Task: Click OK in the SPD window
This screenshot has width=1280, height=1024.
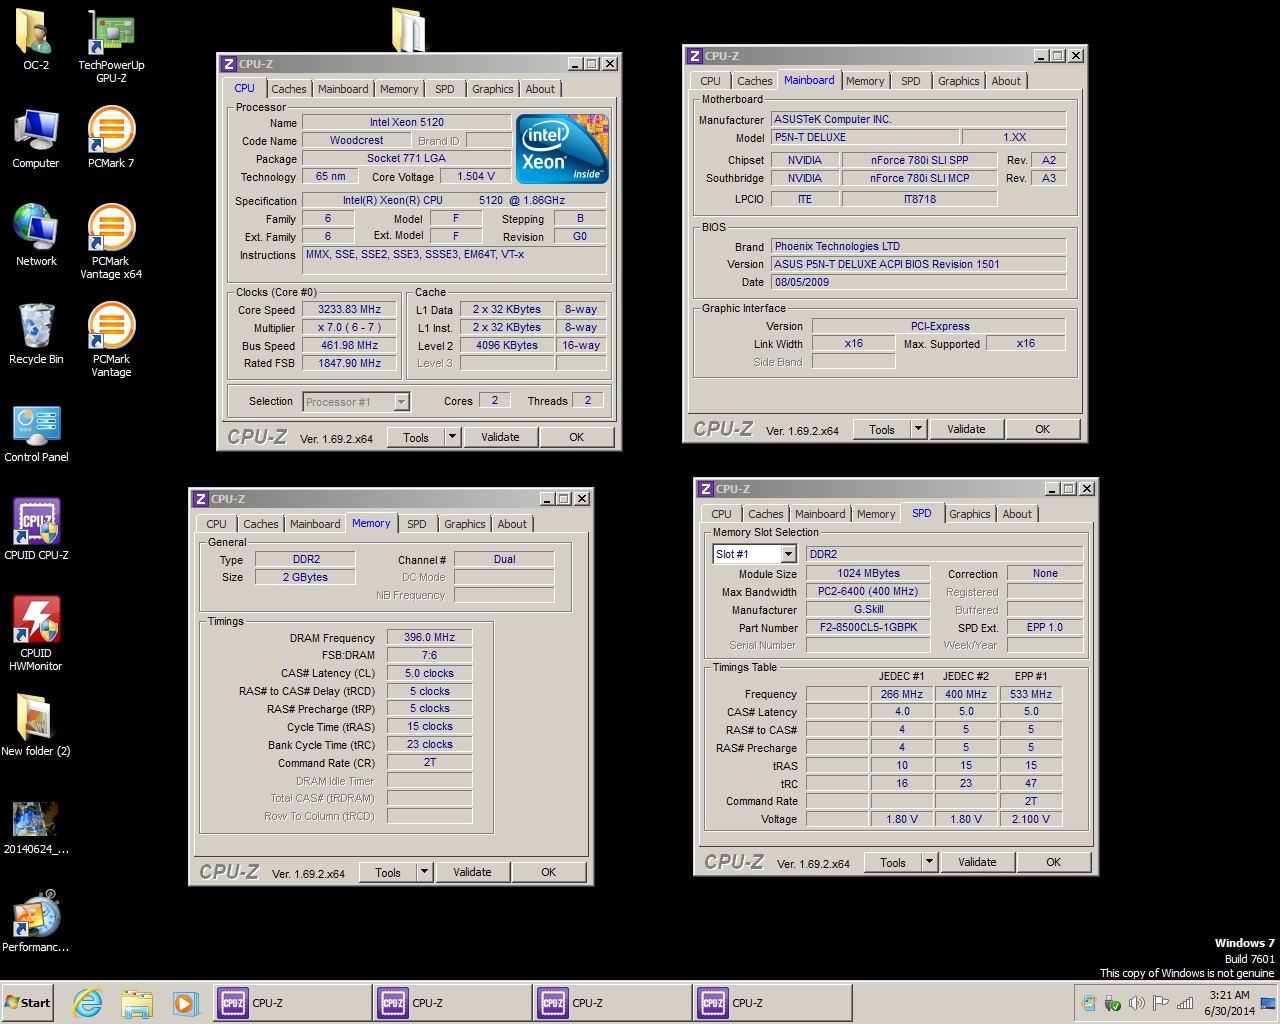Action: (x=1054, y=862)
